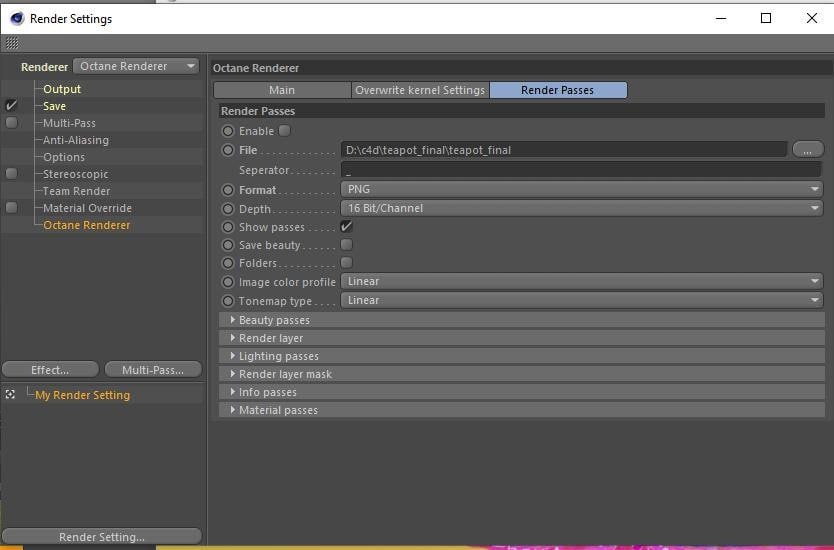The image size is (834, 550).
Task: Switch to the Main tab
Action: (x=282, y=90)
